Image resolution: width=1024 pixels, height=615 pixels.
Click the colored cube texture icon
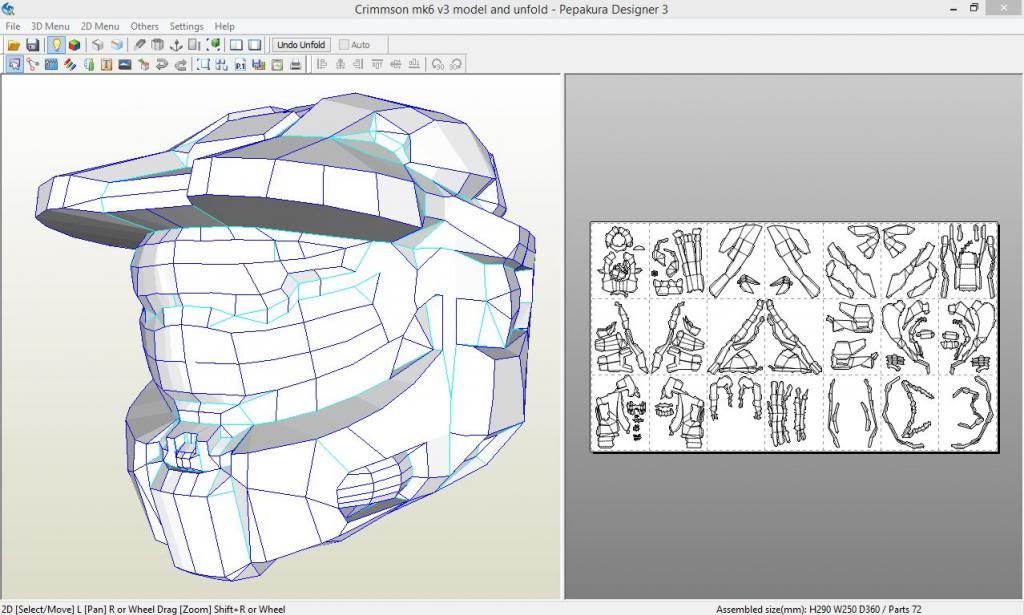pyautogui.click(x=74, y=45)
